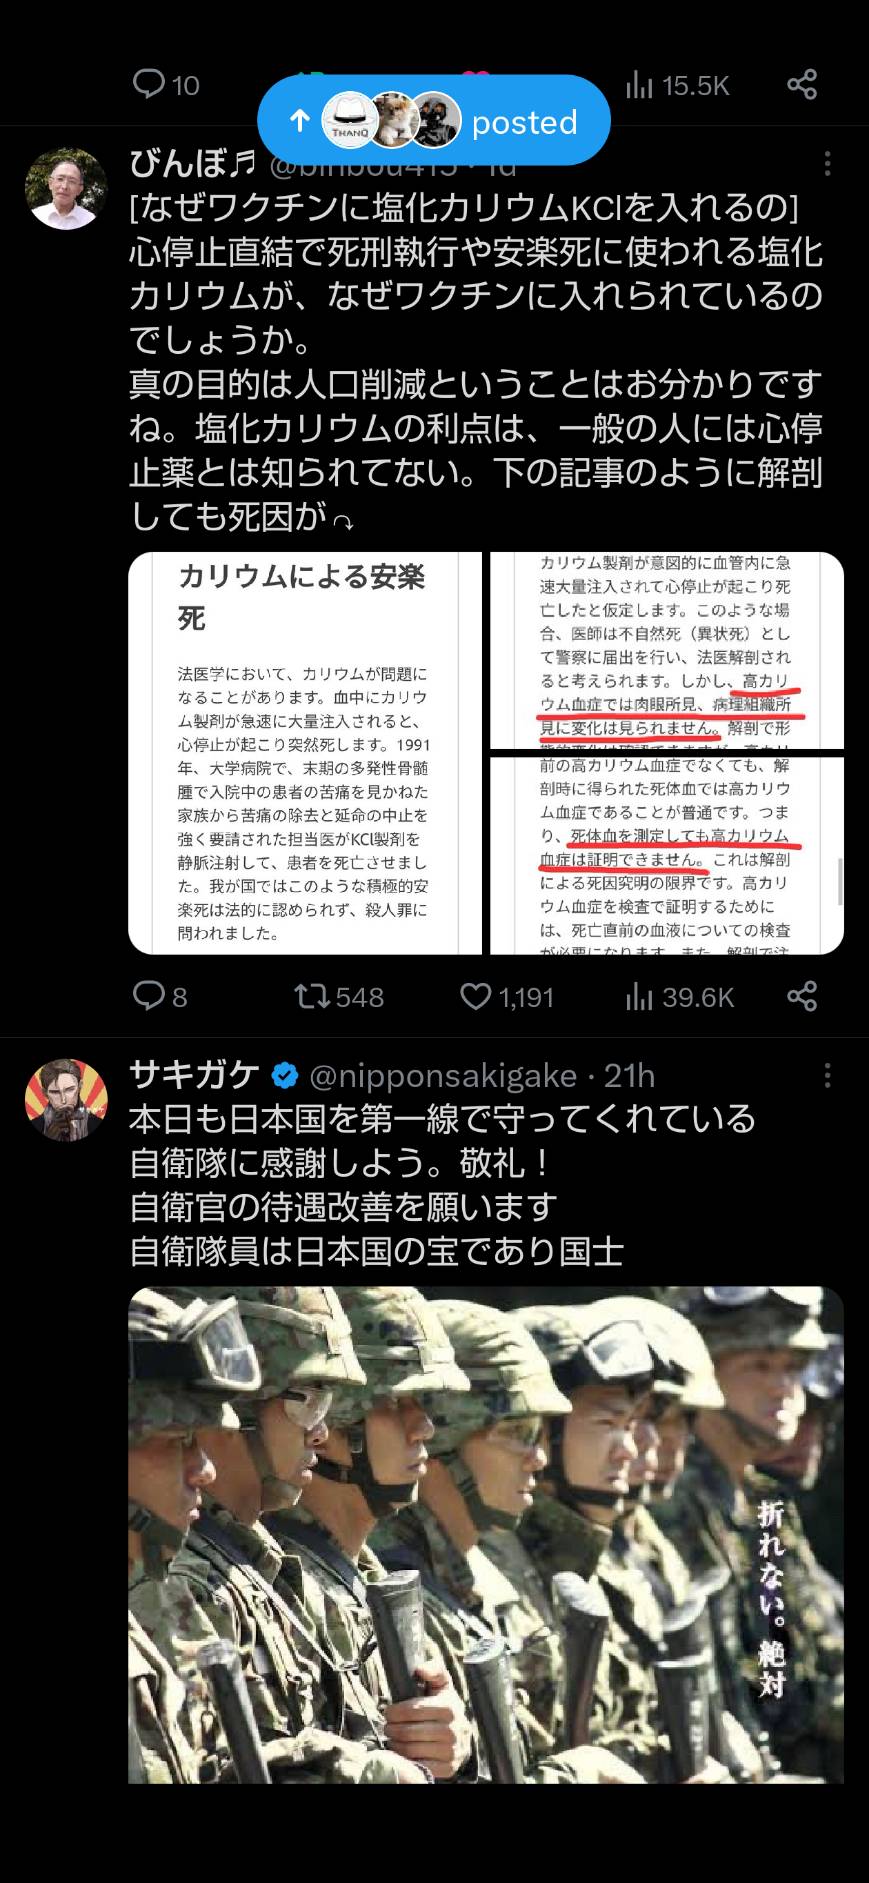Open the カリウムによる安楽死 article image
The image size is (869, 1883).
(305, 753)
